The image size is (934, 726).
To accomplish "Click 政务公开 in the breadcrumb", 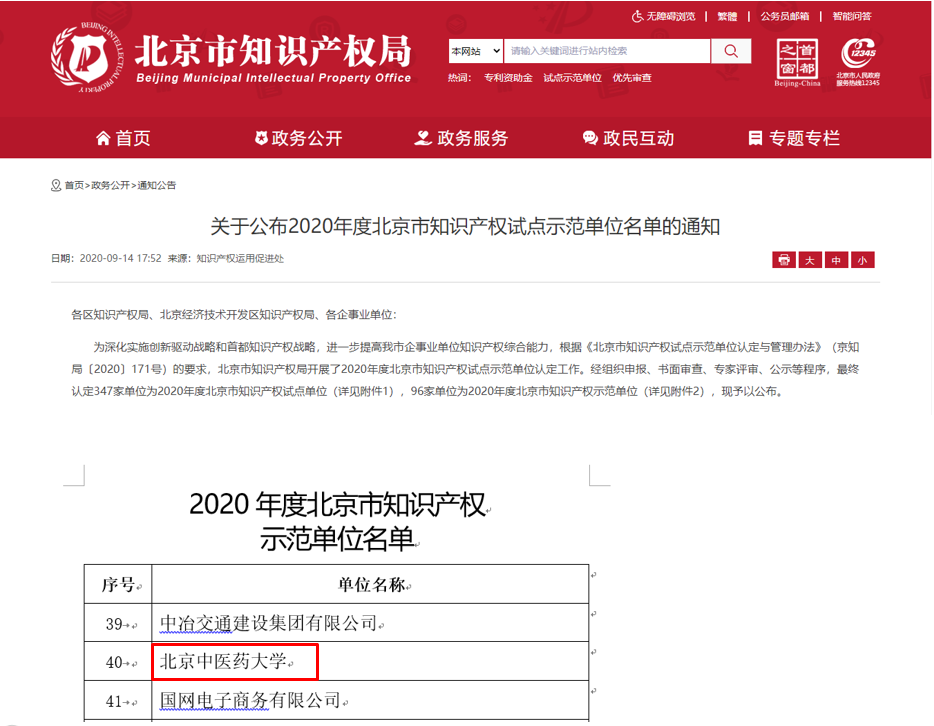I will (110, 185).
